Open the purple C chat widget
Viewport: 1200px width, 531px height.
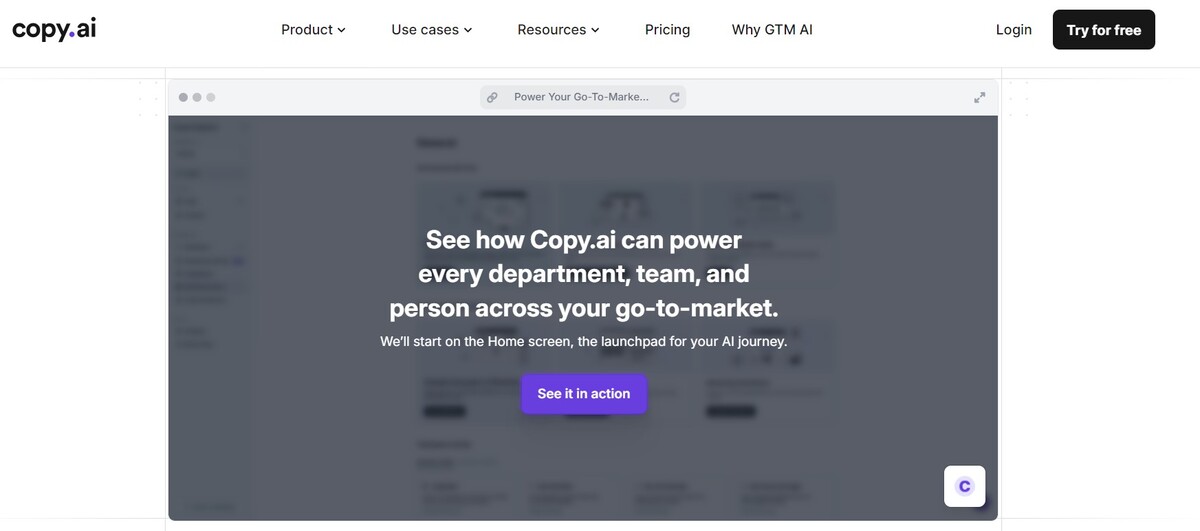tap(965, 486)
